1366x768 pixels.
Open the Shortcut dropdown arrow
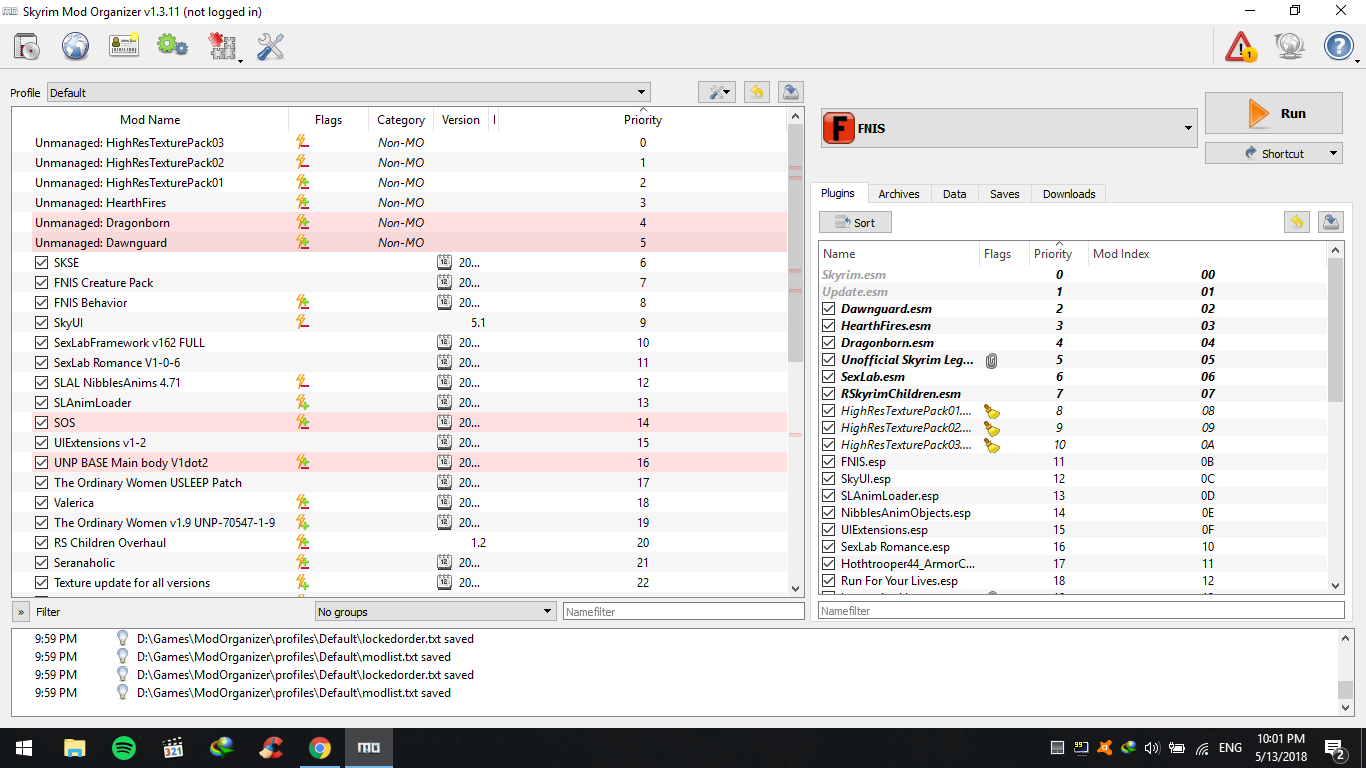[1334, 153]
